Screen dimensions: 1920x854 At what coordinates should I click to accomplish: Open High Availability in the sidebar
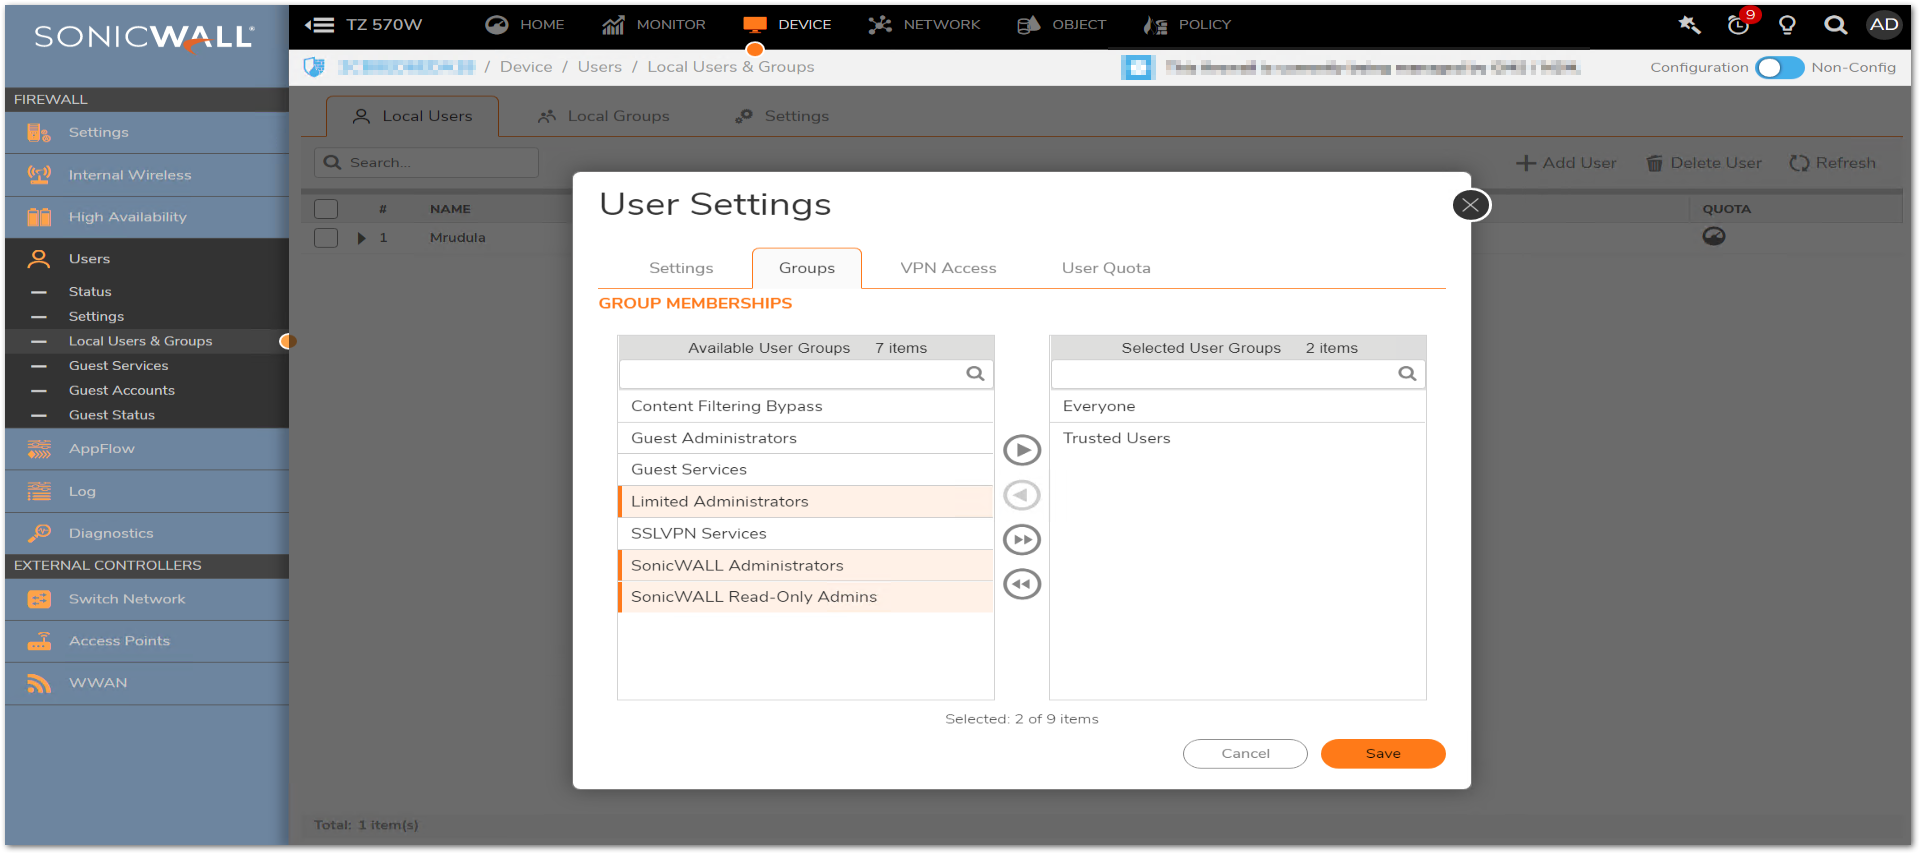click(147, 217)
